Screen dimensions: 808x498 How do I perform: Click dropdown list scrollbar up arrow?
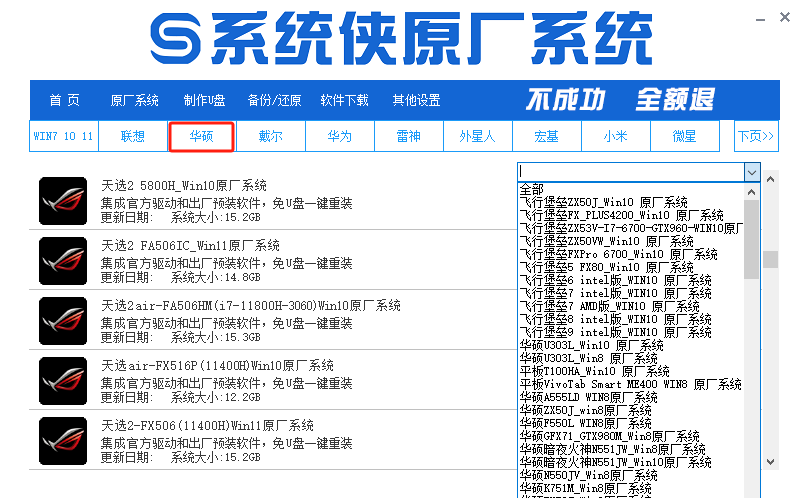pyautogui.click(x=752, y=192)
